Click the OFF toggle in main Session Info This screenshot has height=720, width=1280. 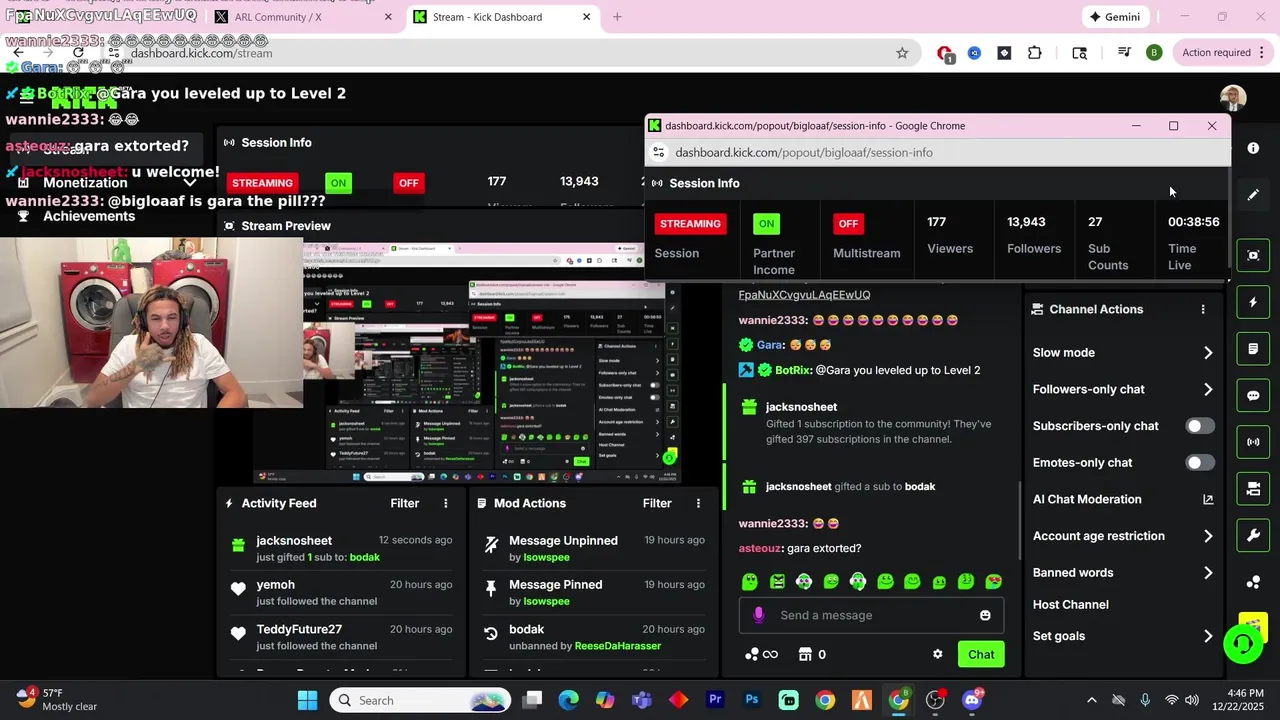pos(408,183)
